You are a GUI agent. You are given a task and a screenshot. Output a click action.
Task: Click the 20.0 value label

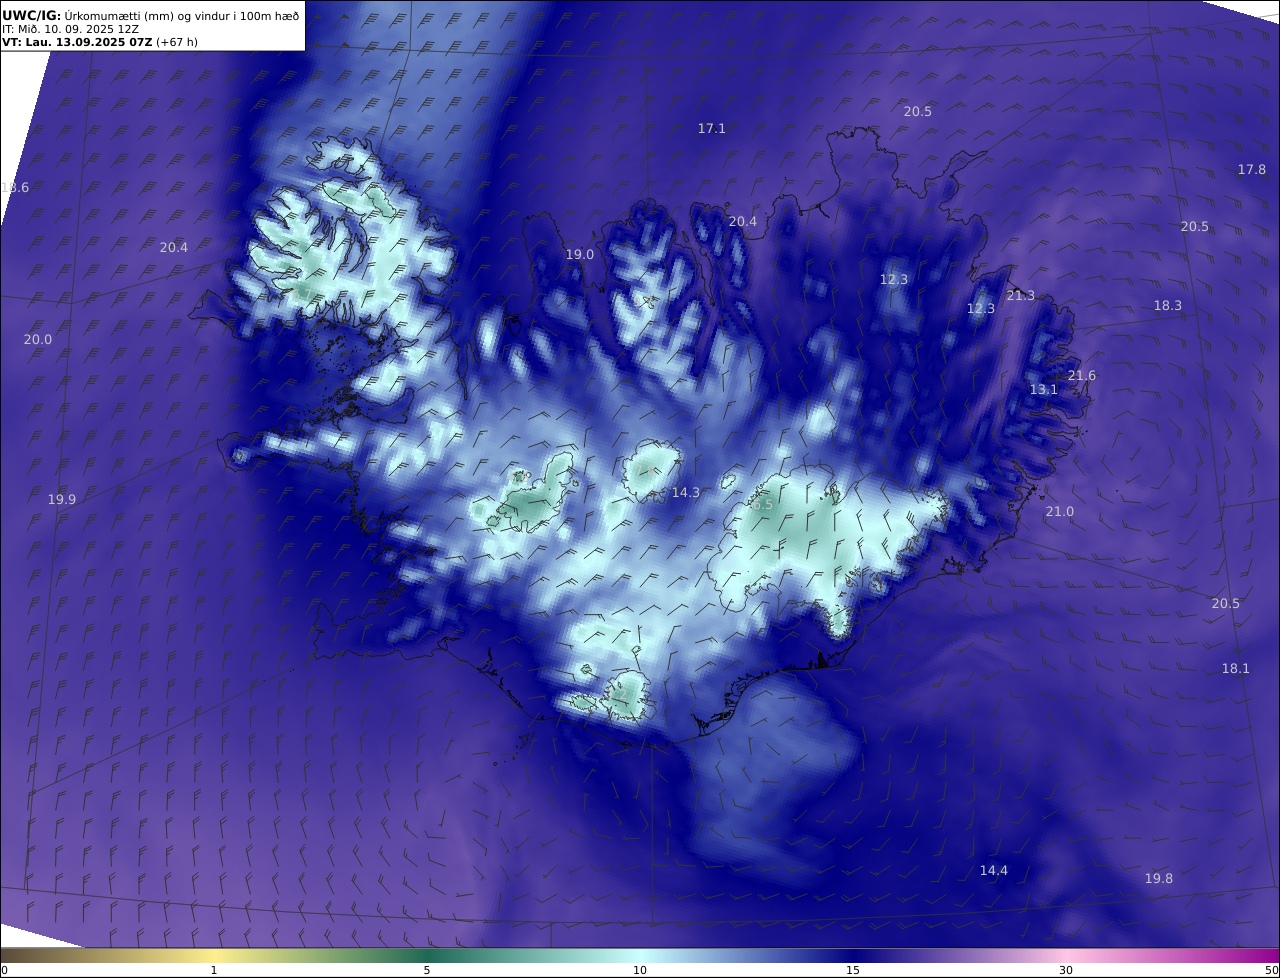pos(38,340)
